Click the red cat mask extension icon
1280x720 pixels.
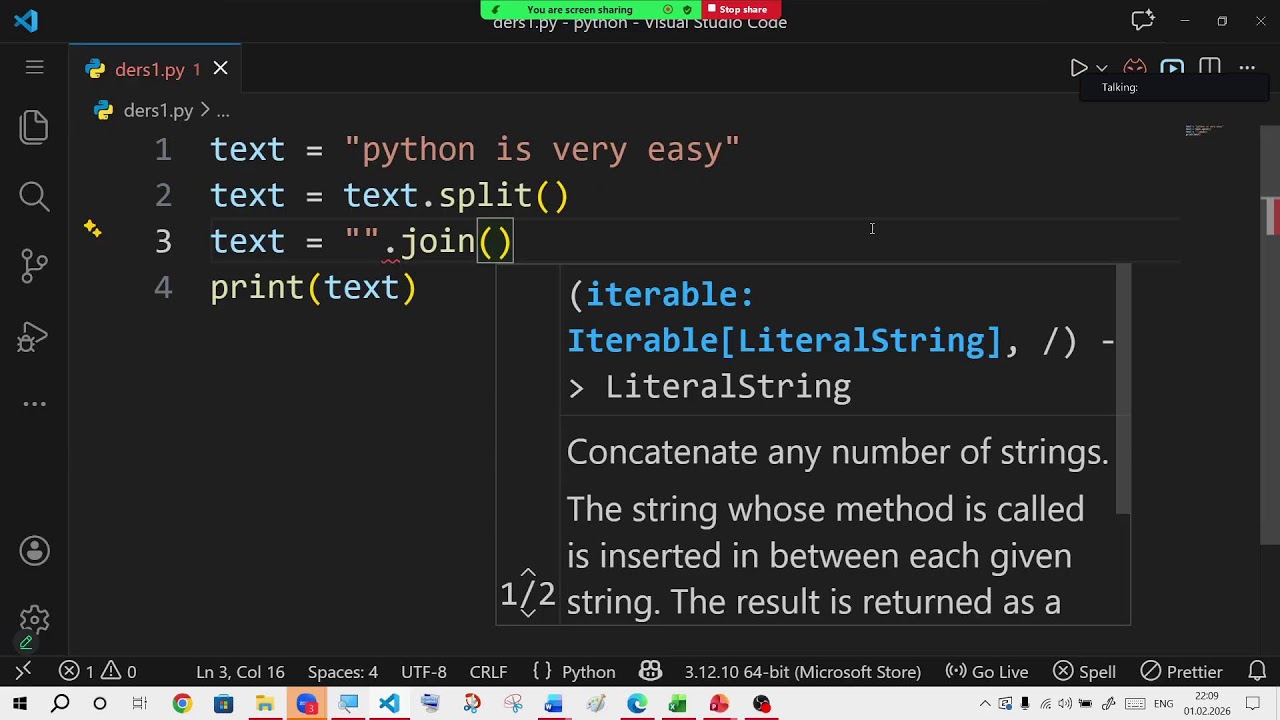[x=1135, y=68]
